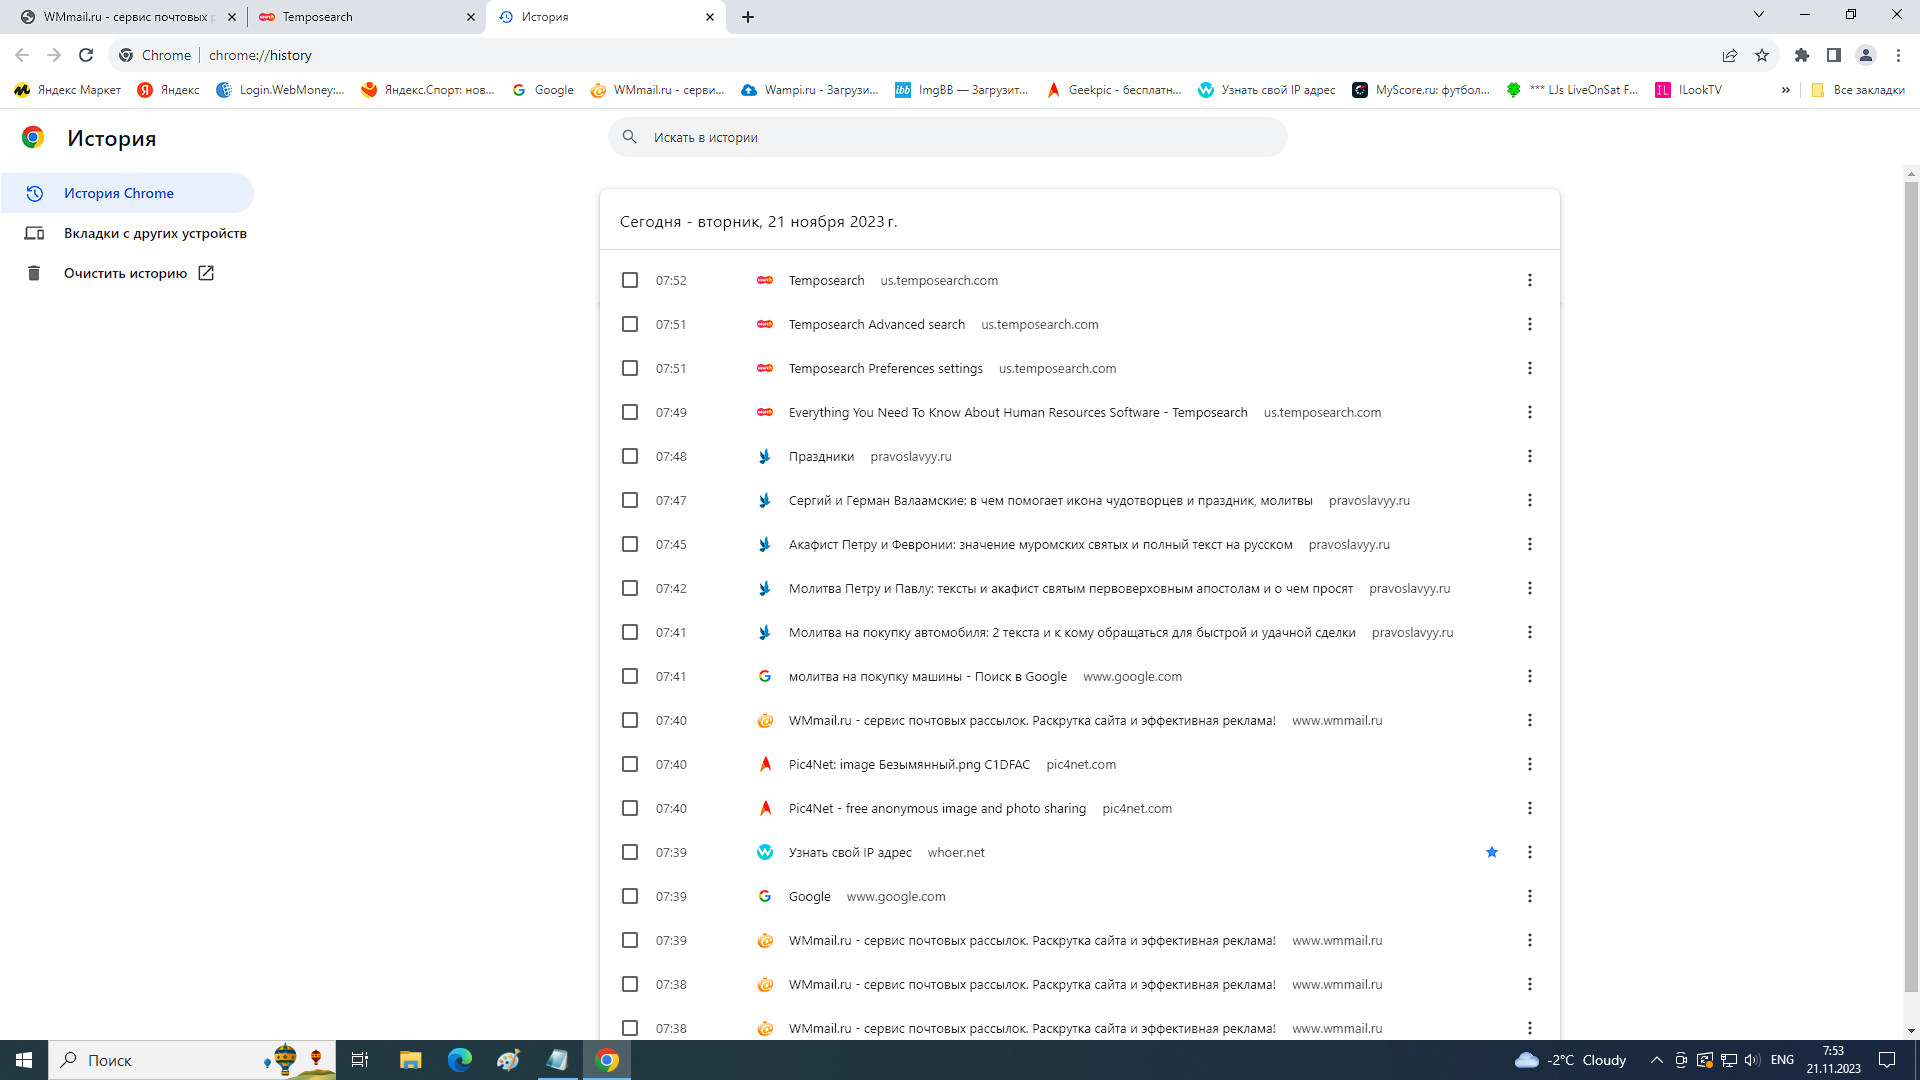Open Windows Start menu
The image size is (1920, 1080).
tap(24, 1060)
